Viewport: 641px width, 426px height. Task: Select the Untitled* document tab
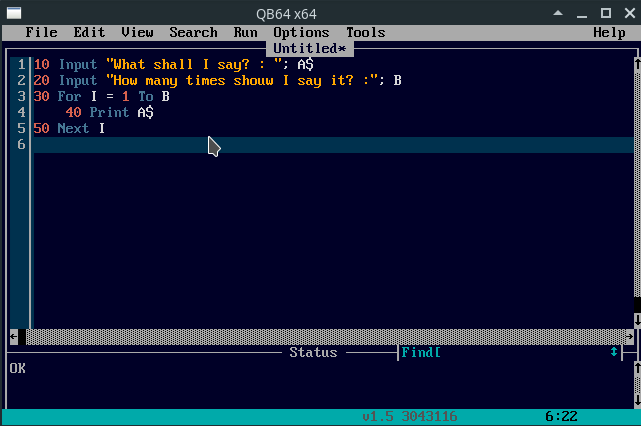(x=309, y=48)
